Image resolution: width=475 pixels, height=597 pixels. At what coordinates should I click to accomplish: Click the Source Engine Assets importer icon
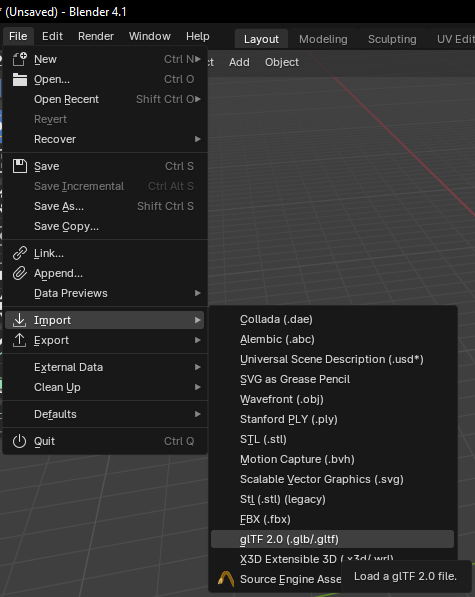226,579
